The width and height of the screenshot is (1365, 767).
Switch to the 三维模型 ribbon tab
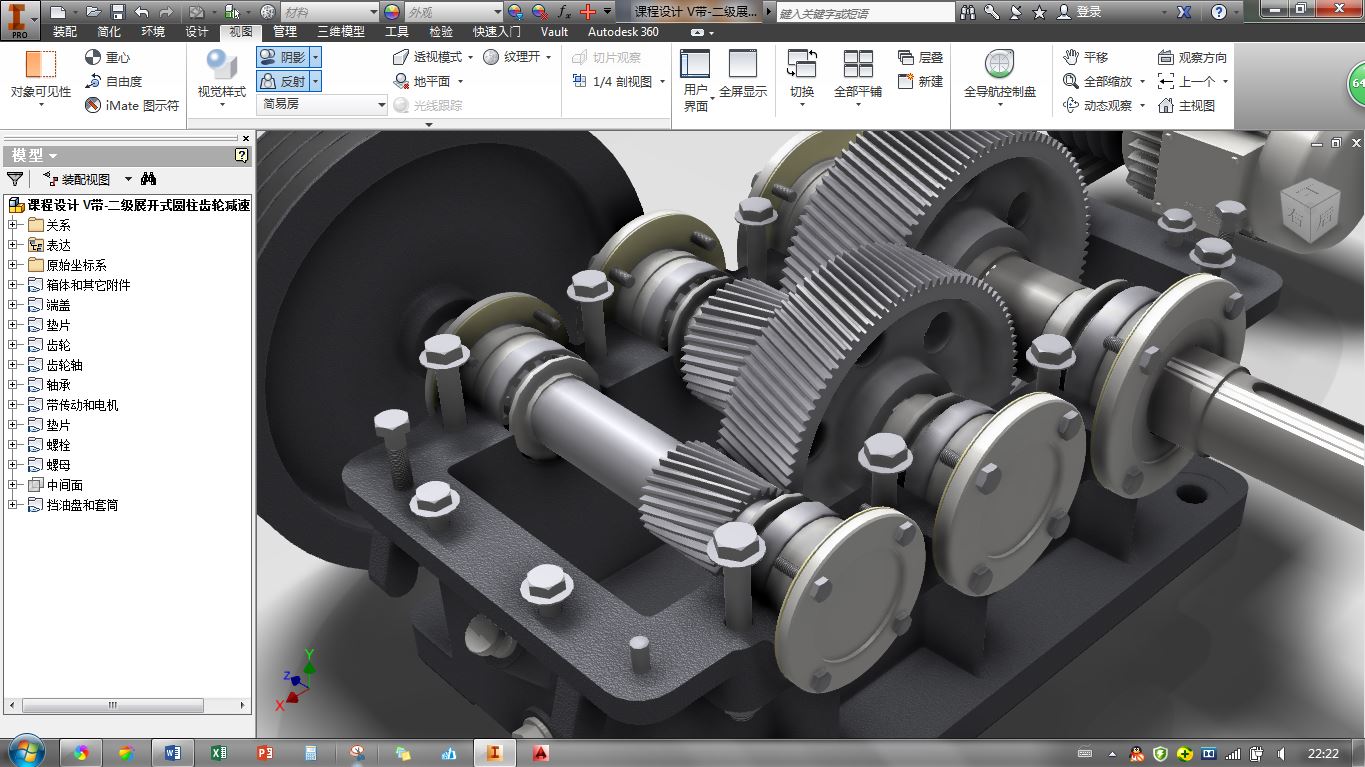pyautogui.click(x=341, y=32)
